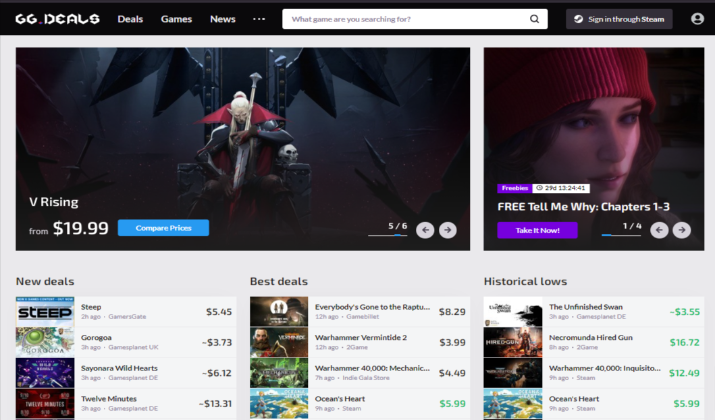This screenshot has height=420, width=715.
Task: Focus the game search field
Action: tap(414, 19)
